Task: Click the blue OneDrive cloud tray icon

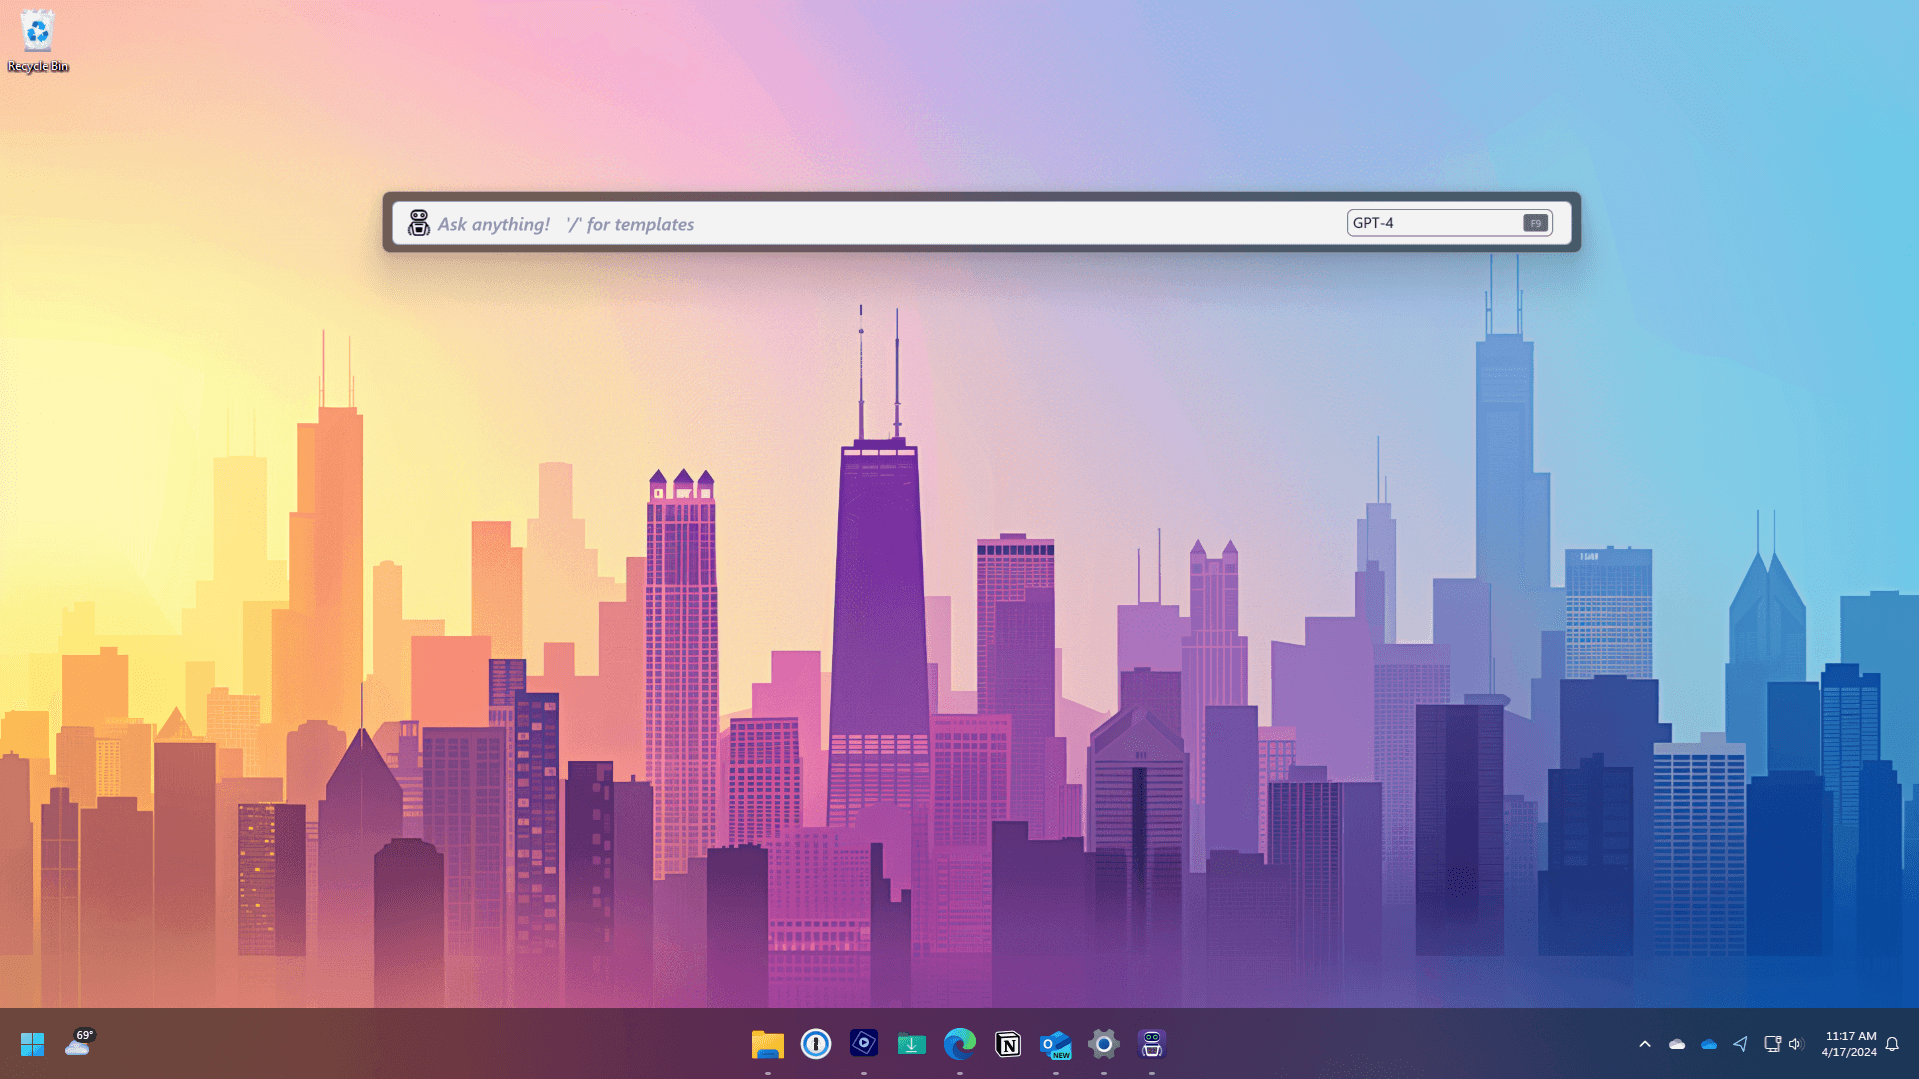Action: (x=1708, y=1044)
